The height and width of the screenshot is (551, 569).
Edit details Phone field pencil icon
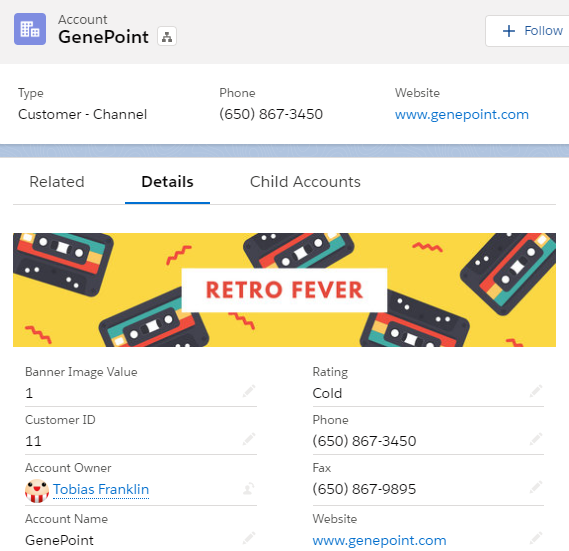536,439
